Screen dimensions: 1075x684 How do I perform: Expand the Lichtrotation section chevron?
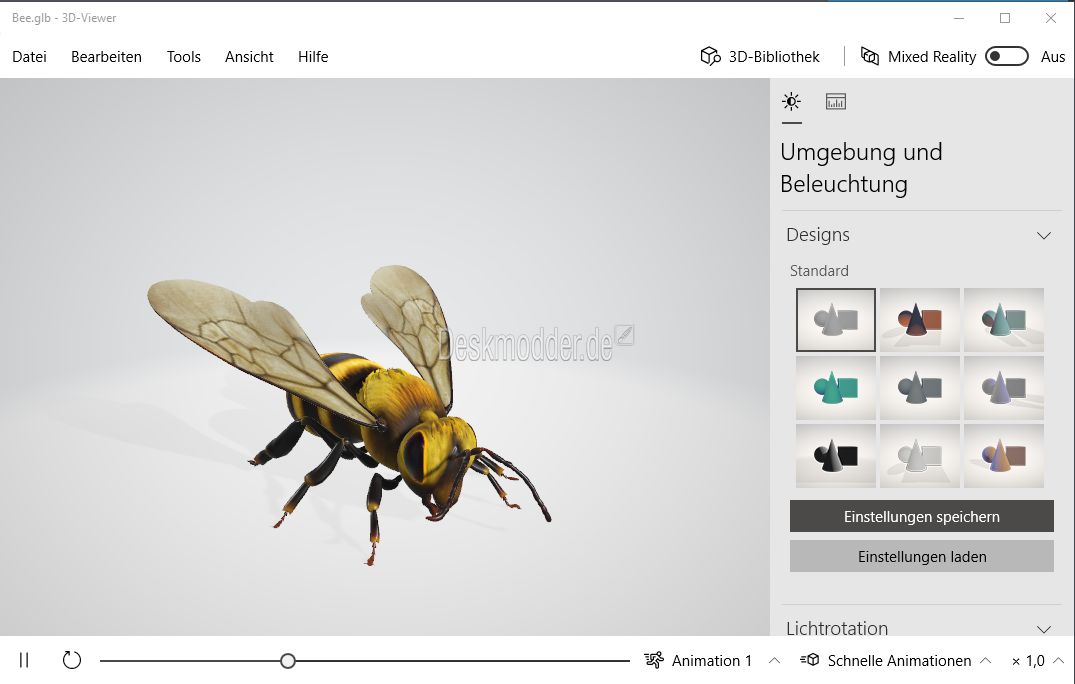tap(1043, 629)
